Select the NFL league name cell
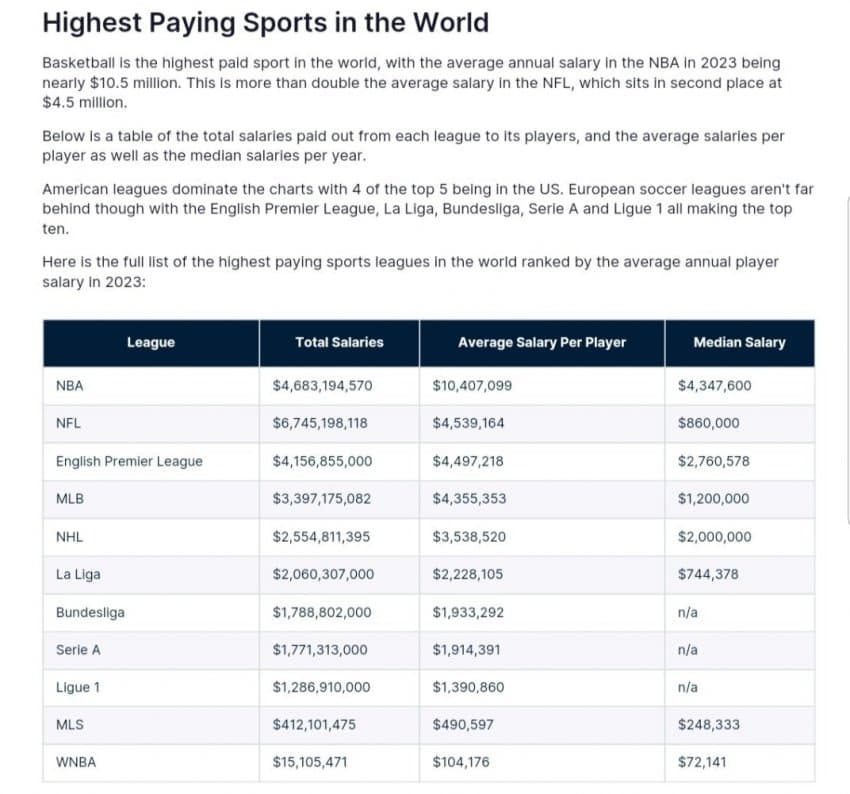The image size is (850, 794). (151, 423)
